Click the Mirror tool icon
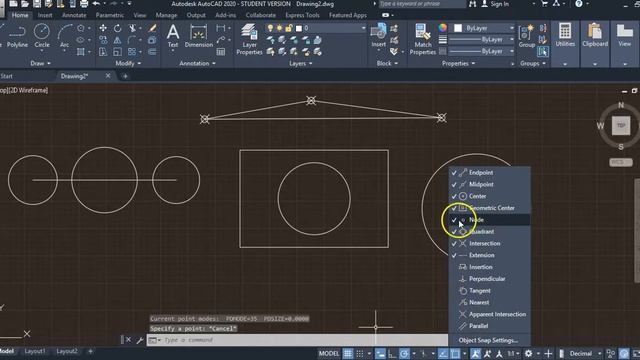Screen dimensions: 640x360 (x=118, y=40)
